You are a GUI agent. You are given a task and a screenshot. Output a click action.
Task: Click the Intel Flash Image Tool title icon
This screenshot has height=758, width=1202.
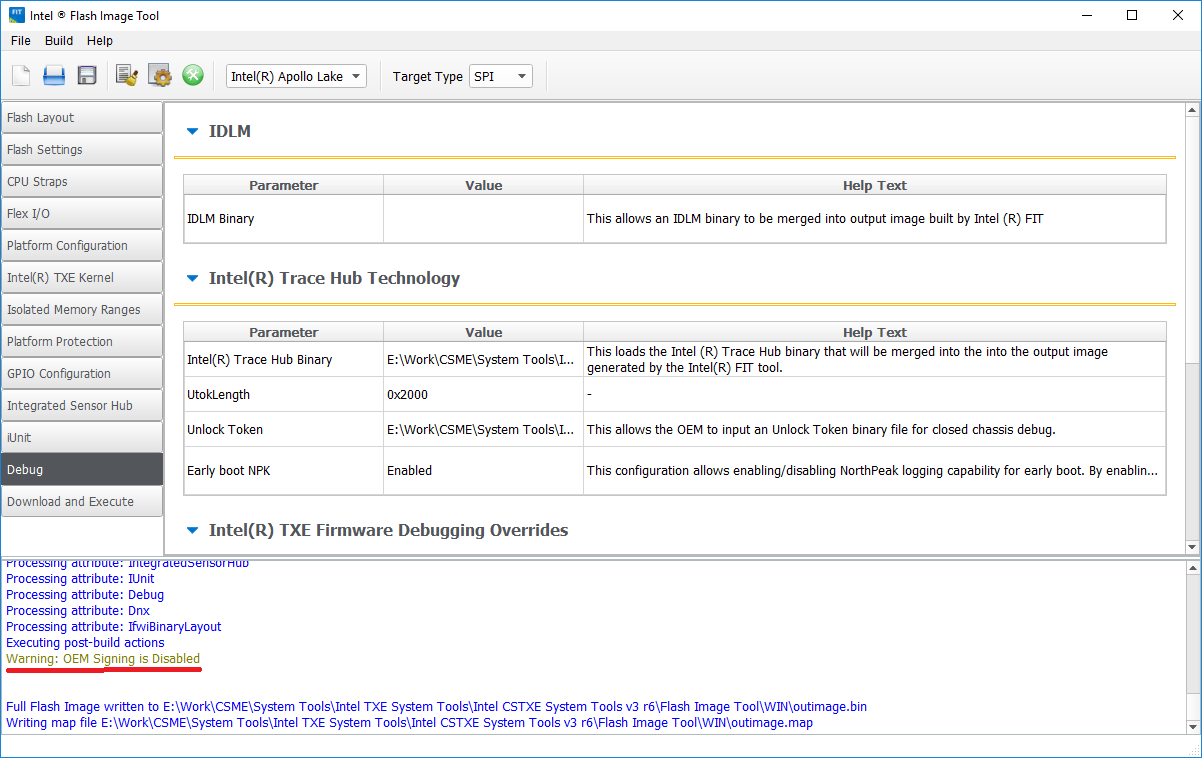click(16, 15)
